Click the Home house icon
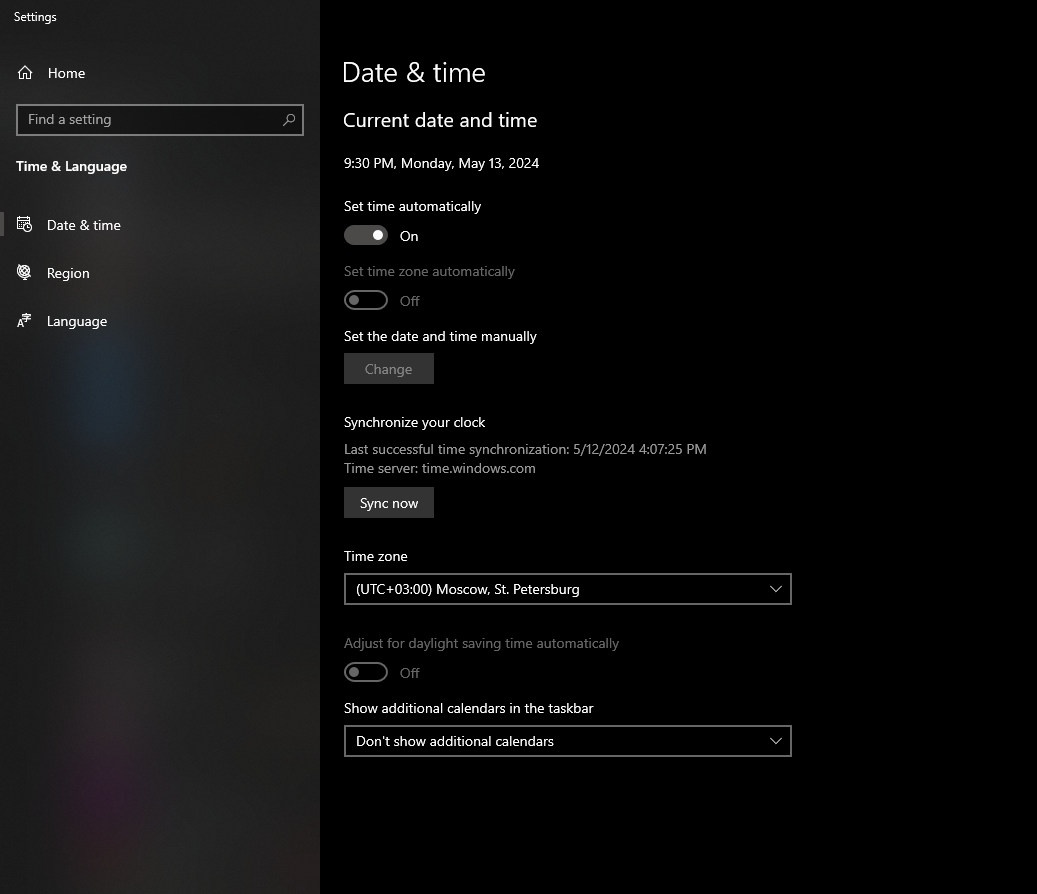Screen dimensions: 1037x894 [x=25, y=73]
